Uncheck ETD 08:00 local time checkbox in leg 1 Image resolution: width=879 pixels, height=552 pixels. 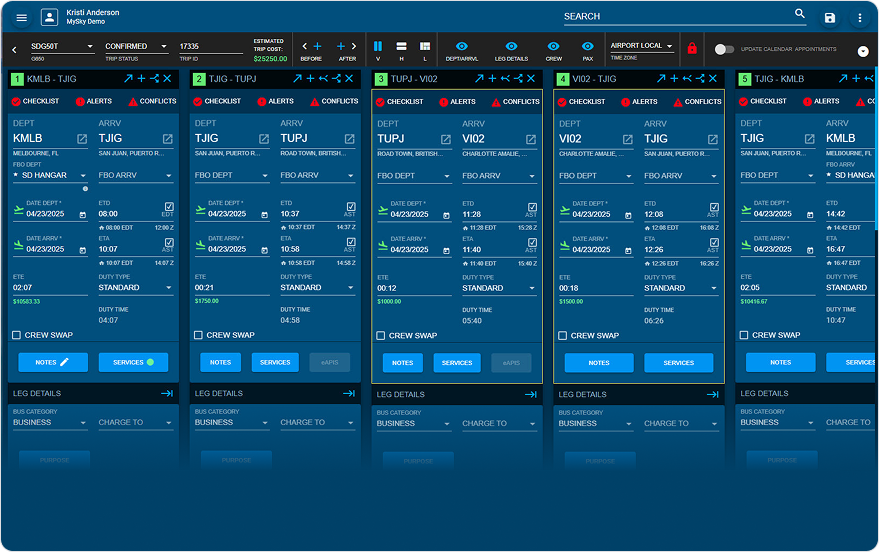point(169,207)
